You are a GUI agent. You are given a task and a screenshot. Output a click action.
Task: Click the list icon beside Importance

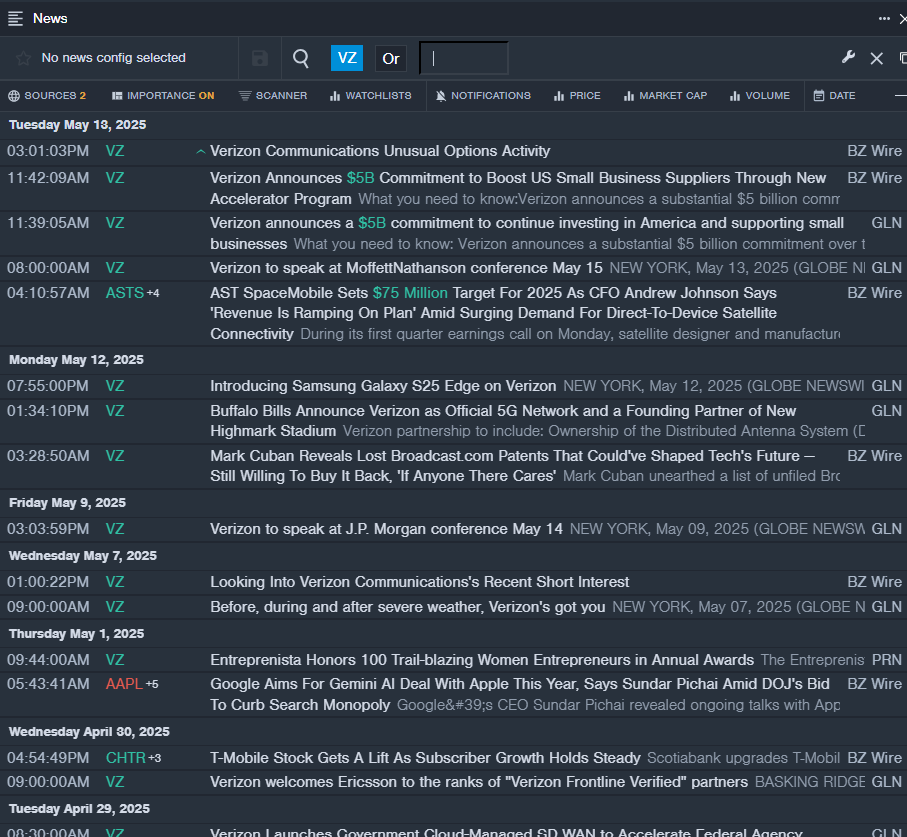coord(117,96)
